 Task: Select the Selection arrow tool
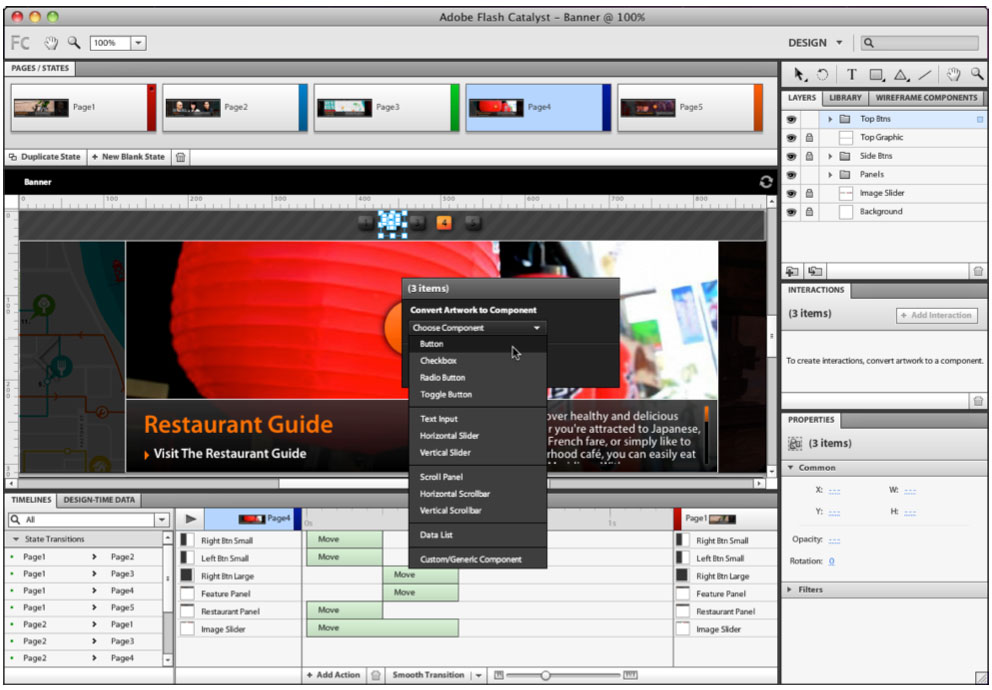click(800, 75)
